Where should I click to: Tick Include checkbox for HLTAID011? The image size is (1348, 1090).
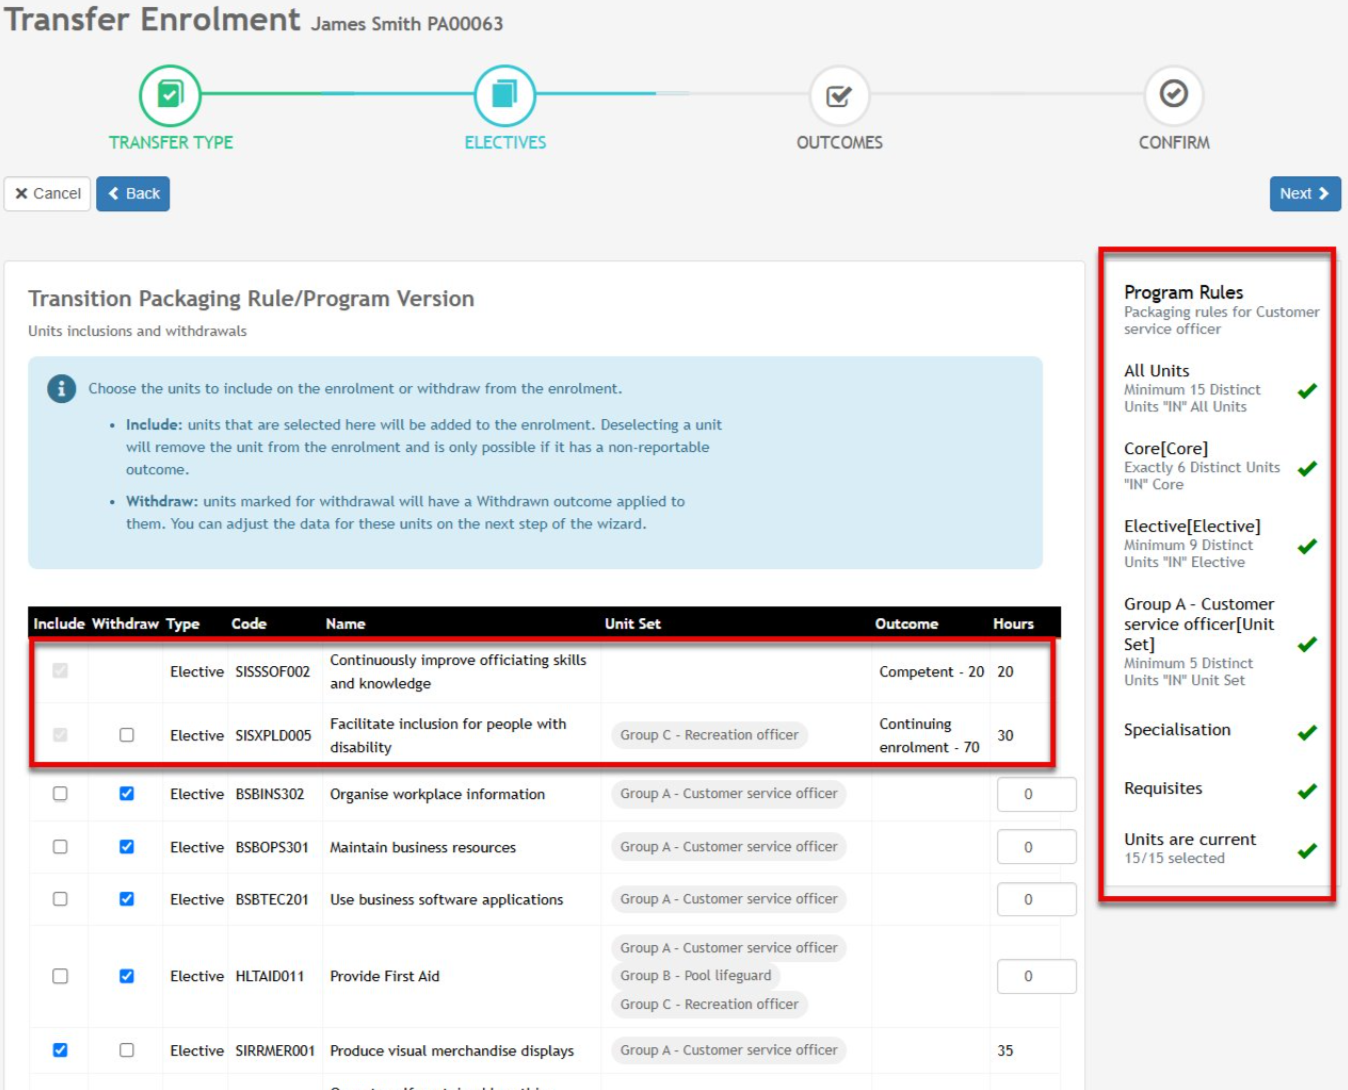(60, 976)
